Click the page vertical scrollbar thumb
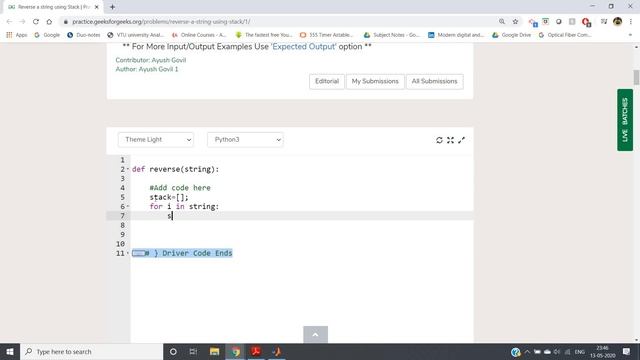640x360 pixels. click(636, 77)
